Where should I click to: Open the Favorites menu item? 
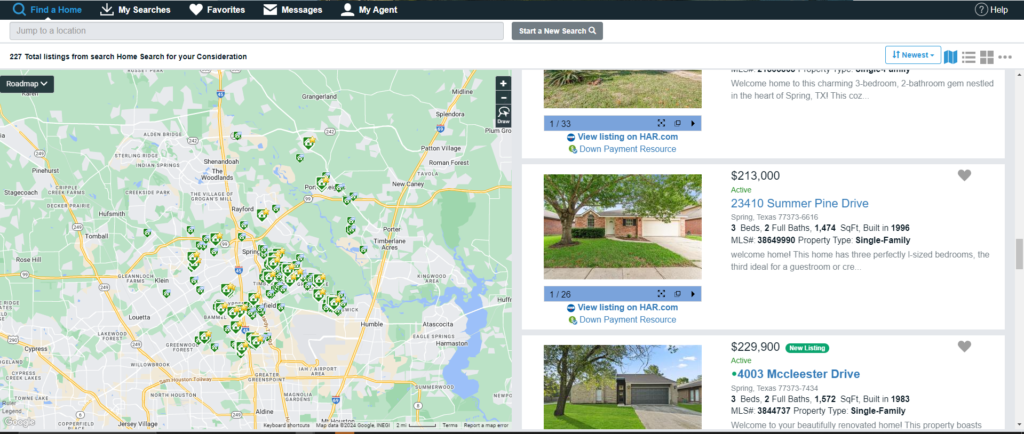[218, 10]
